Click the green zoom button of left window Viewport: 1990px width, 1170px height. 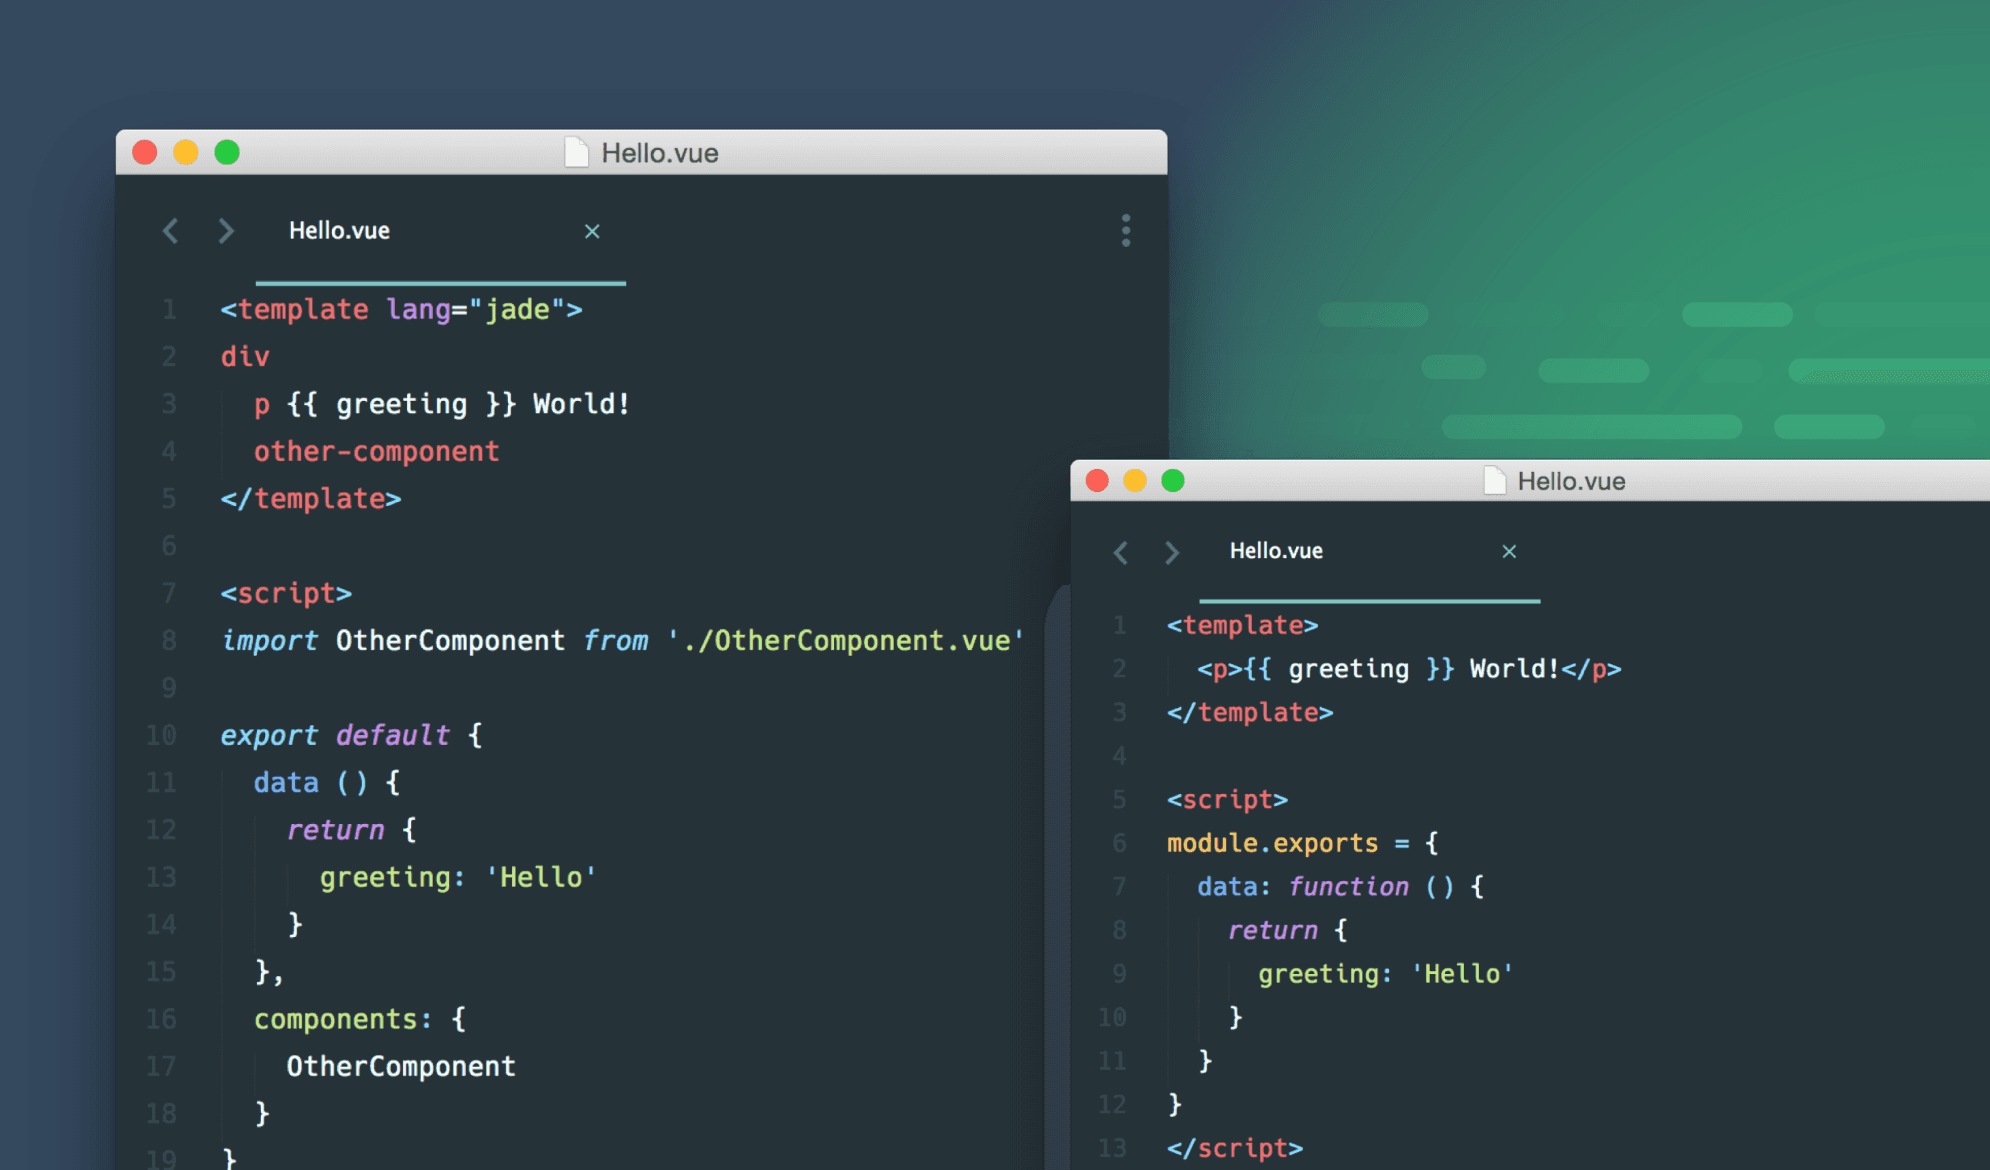click(227, 152)
